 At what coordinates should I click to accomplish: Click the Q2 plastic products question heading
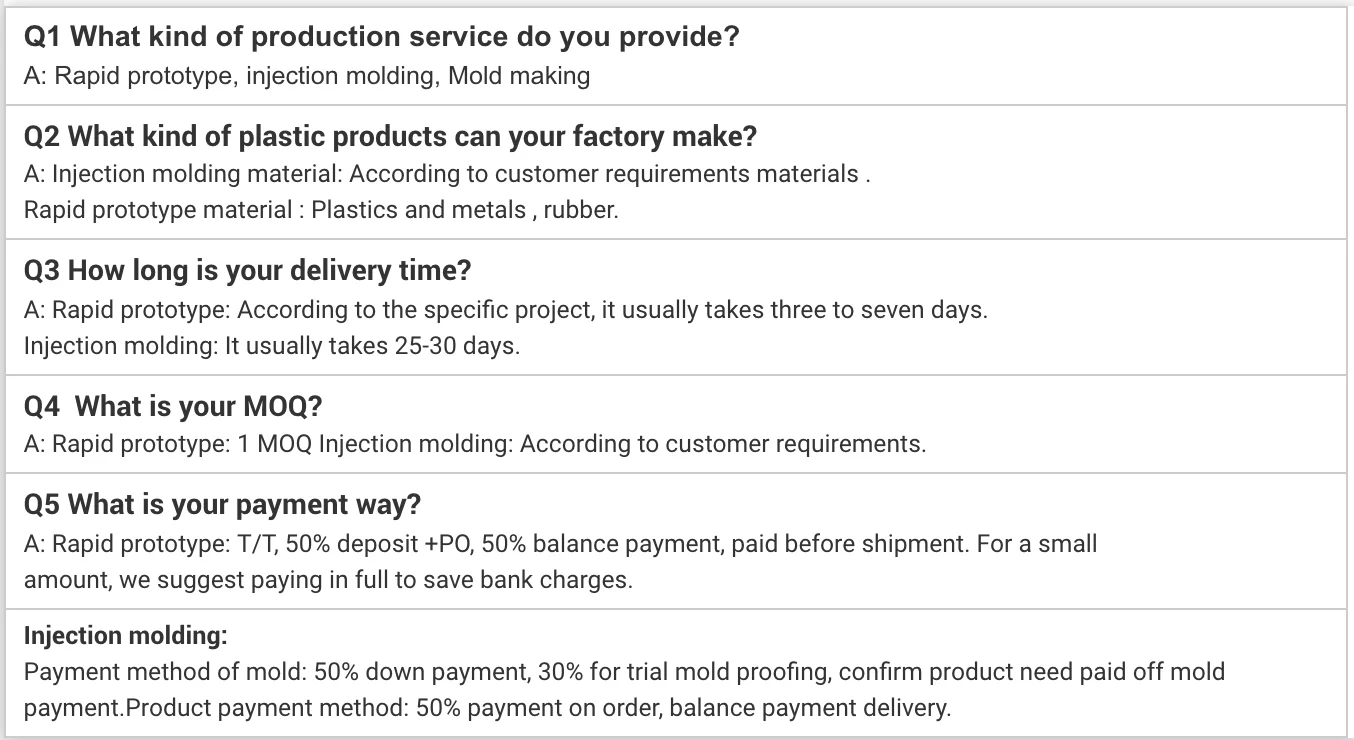click(390, 136)
